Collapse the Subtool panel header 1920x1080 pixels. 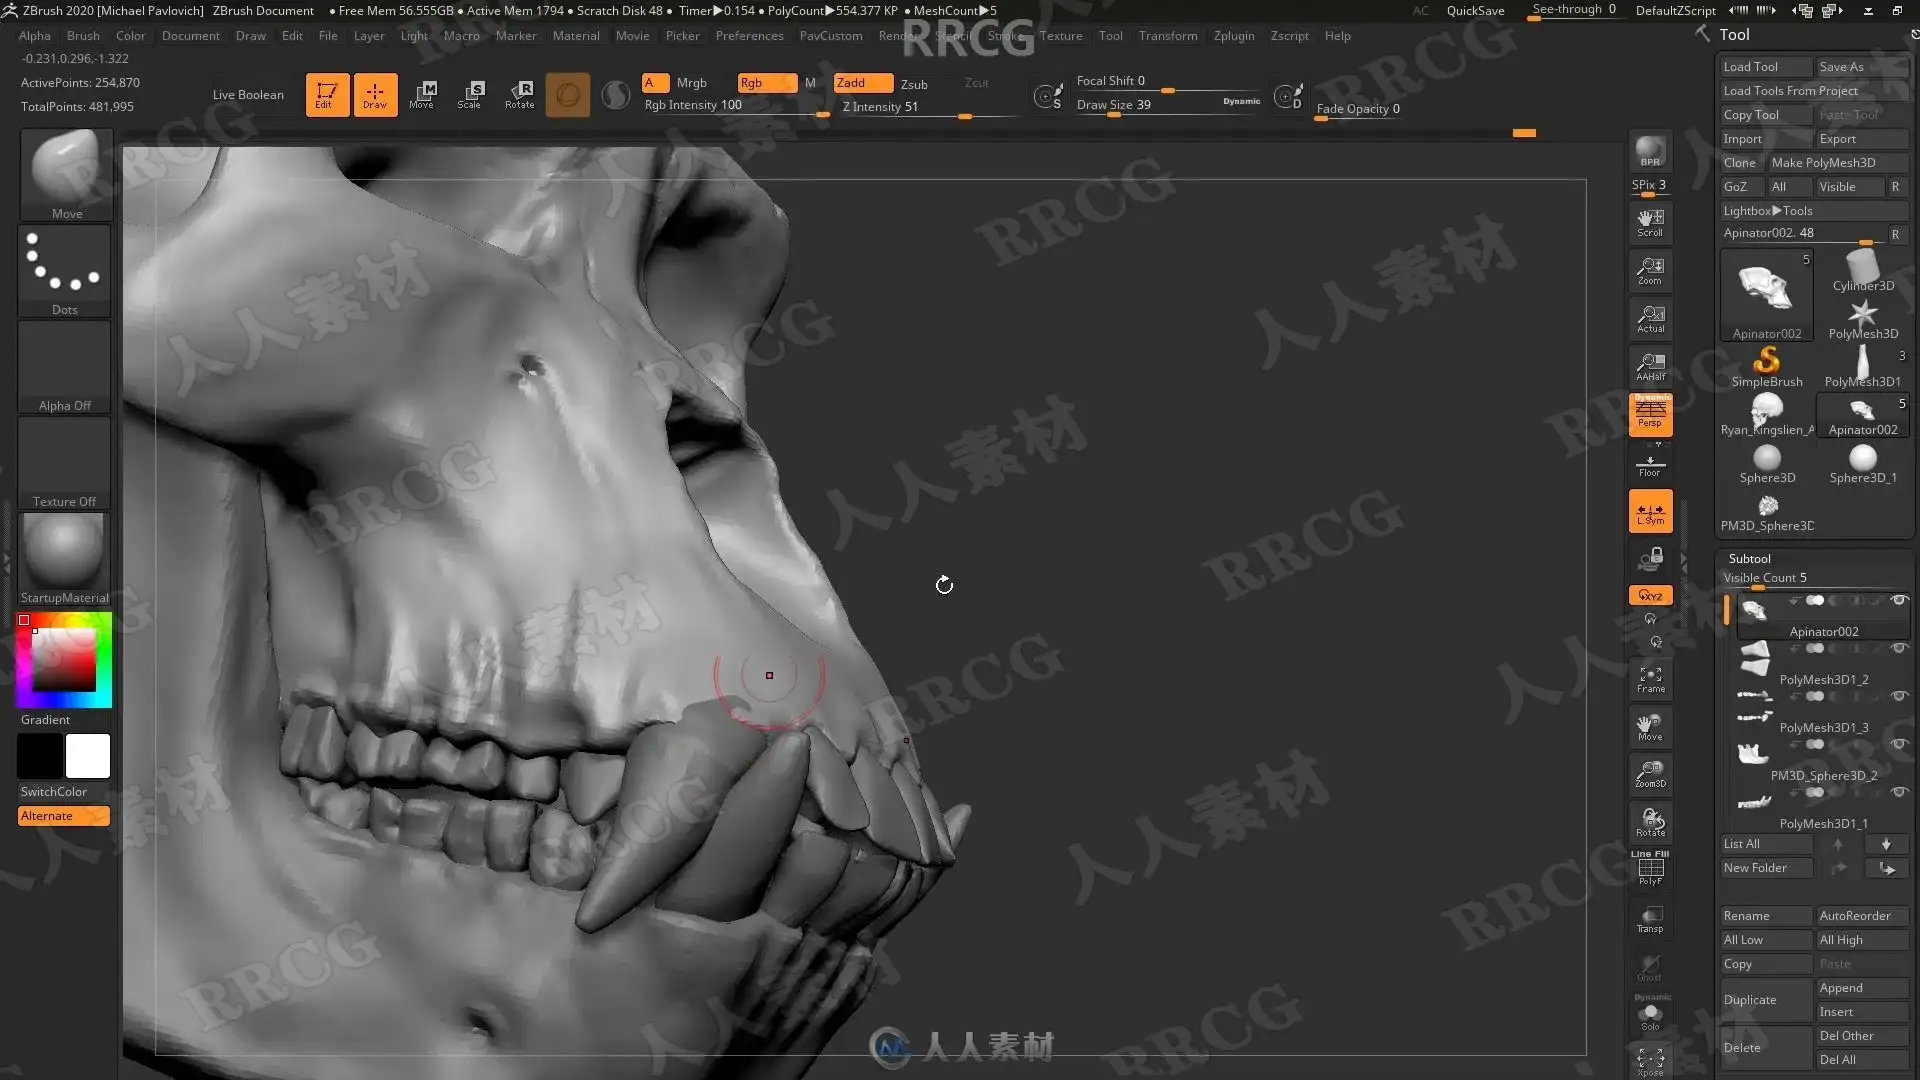pos(1749,559)
